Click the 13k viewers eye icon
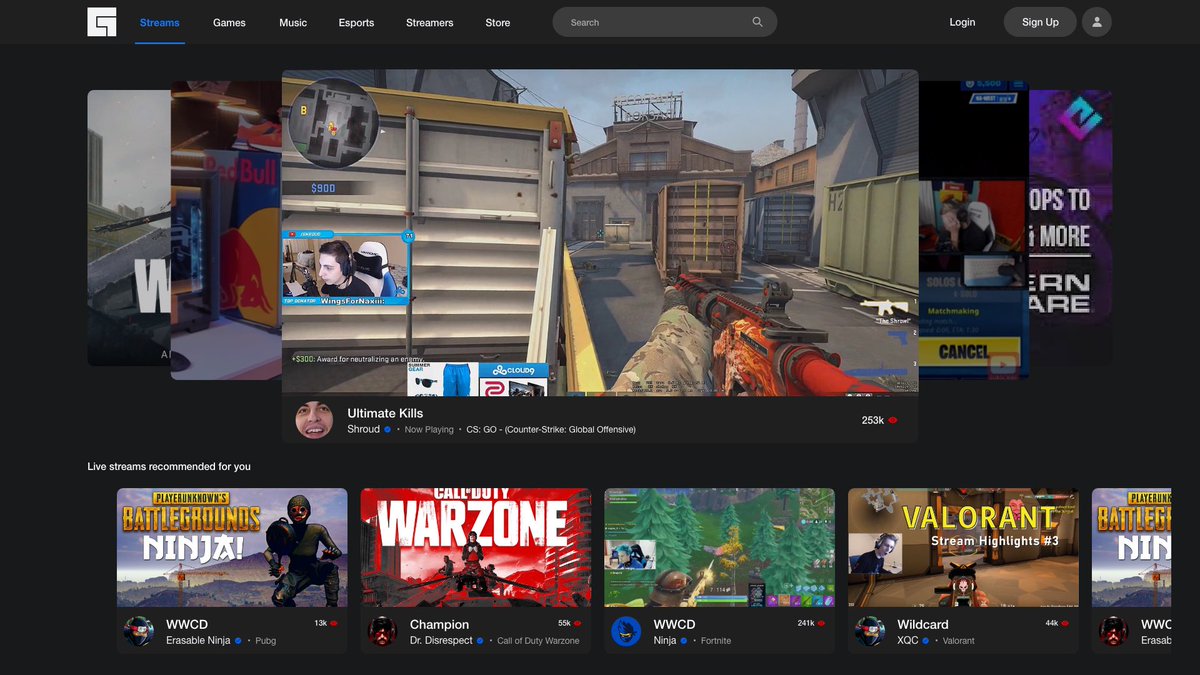Screen dimensions: 1200x675 pos(334,623)
